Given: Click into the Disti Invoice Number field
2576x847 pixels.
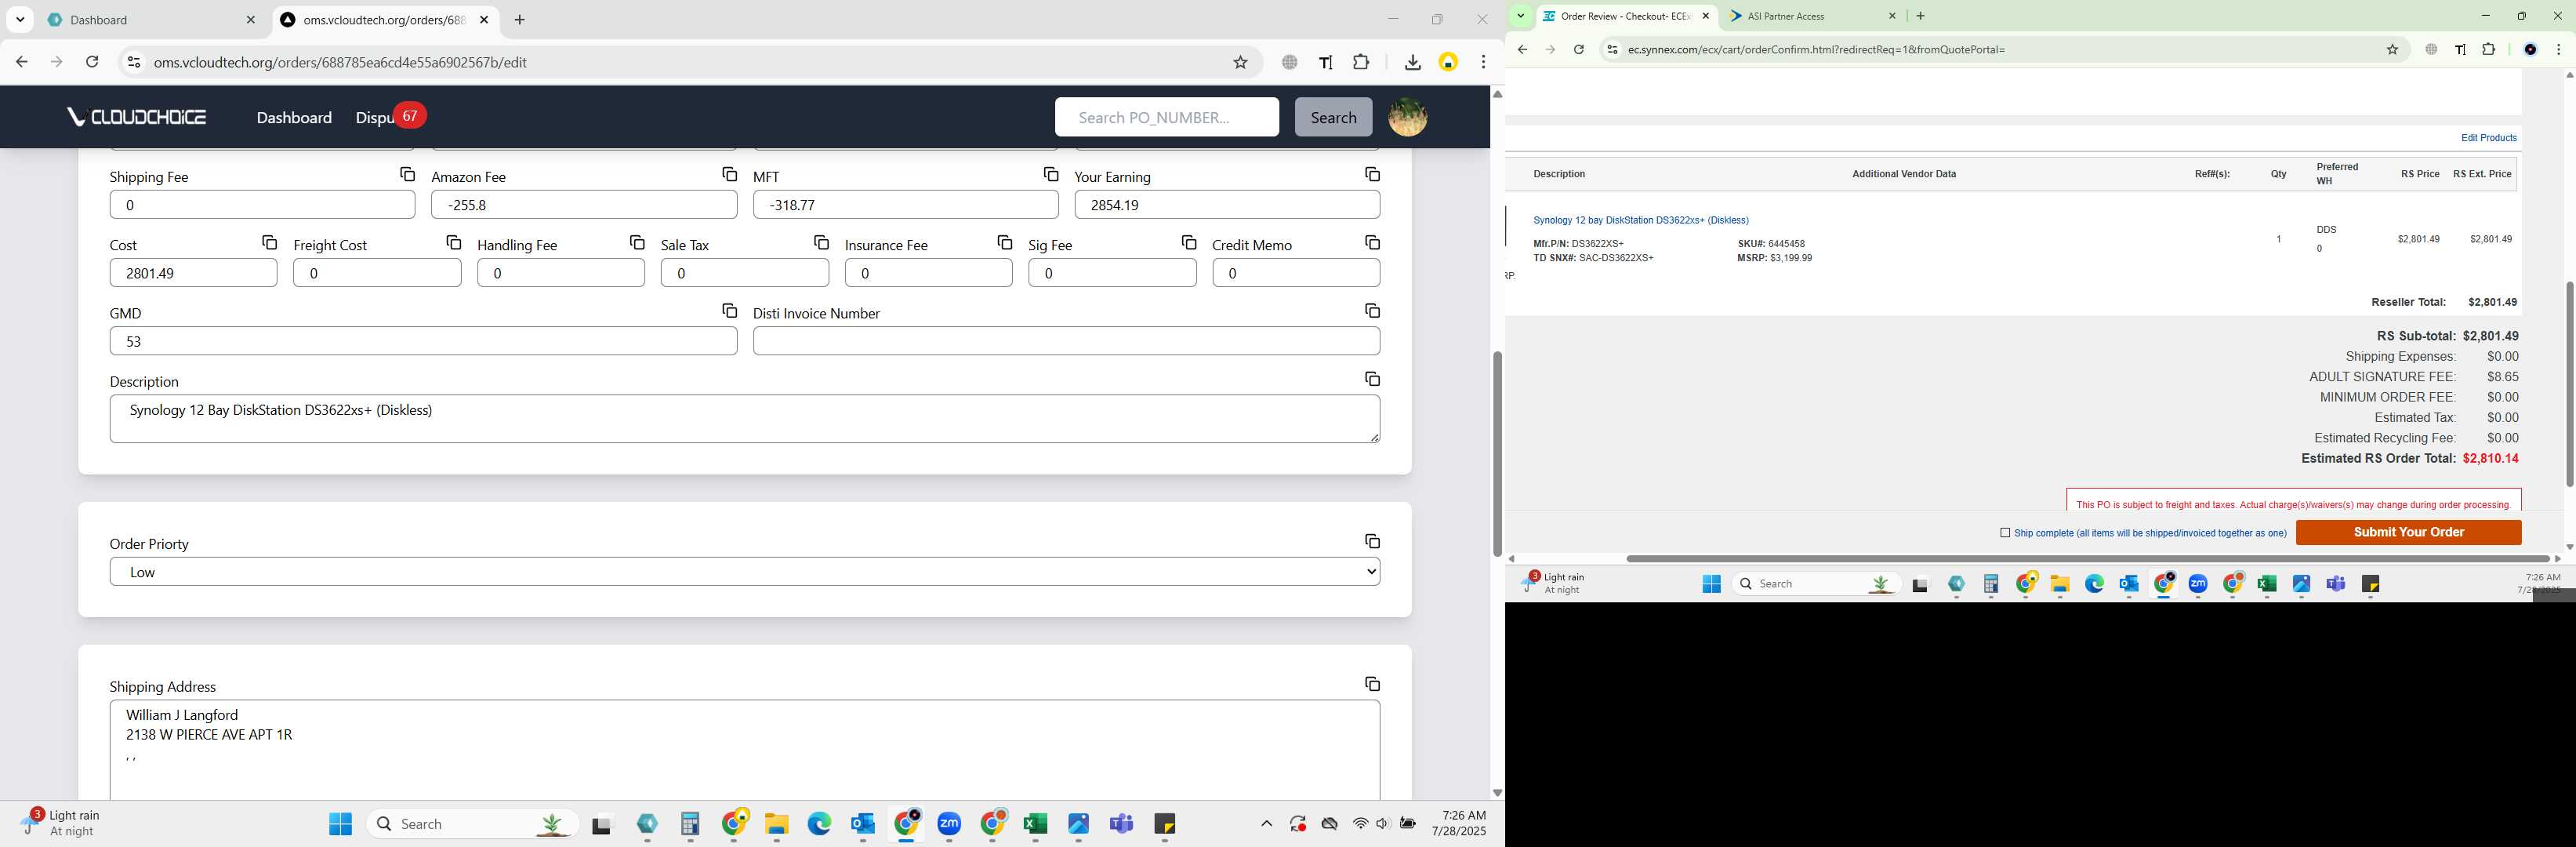Looking at the screenshot, I should click(x=1066, y=341).
